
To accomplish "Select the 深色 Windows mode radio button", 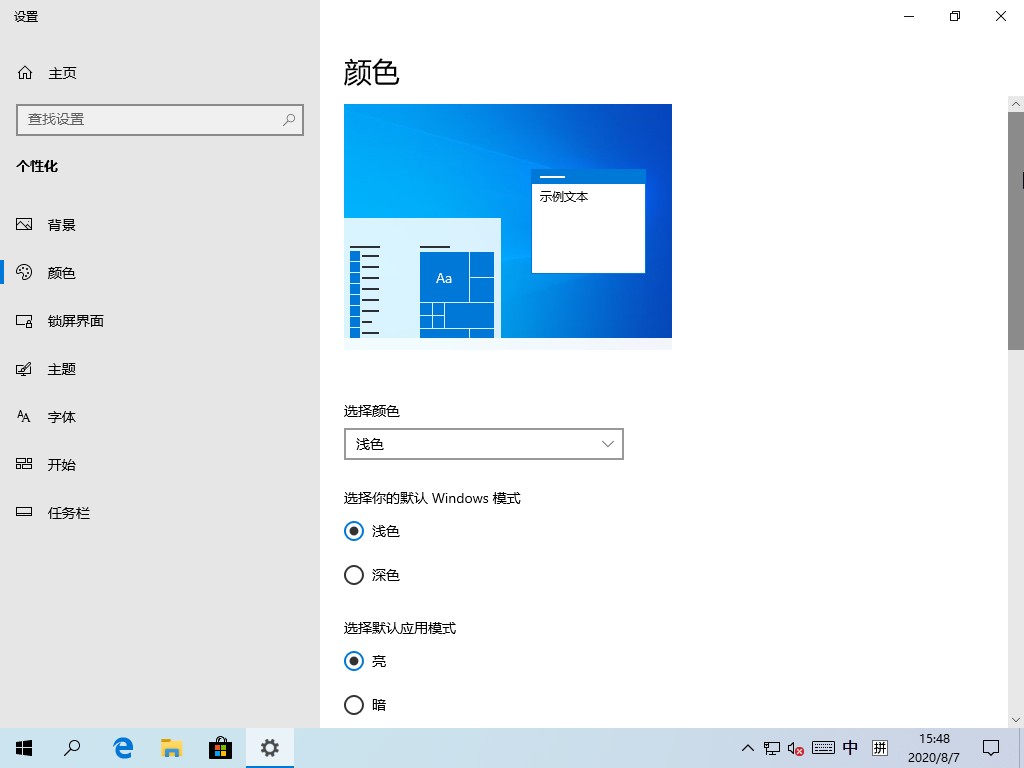I will pos(353,575).
